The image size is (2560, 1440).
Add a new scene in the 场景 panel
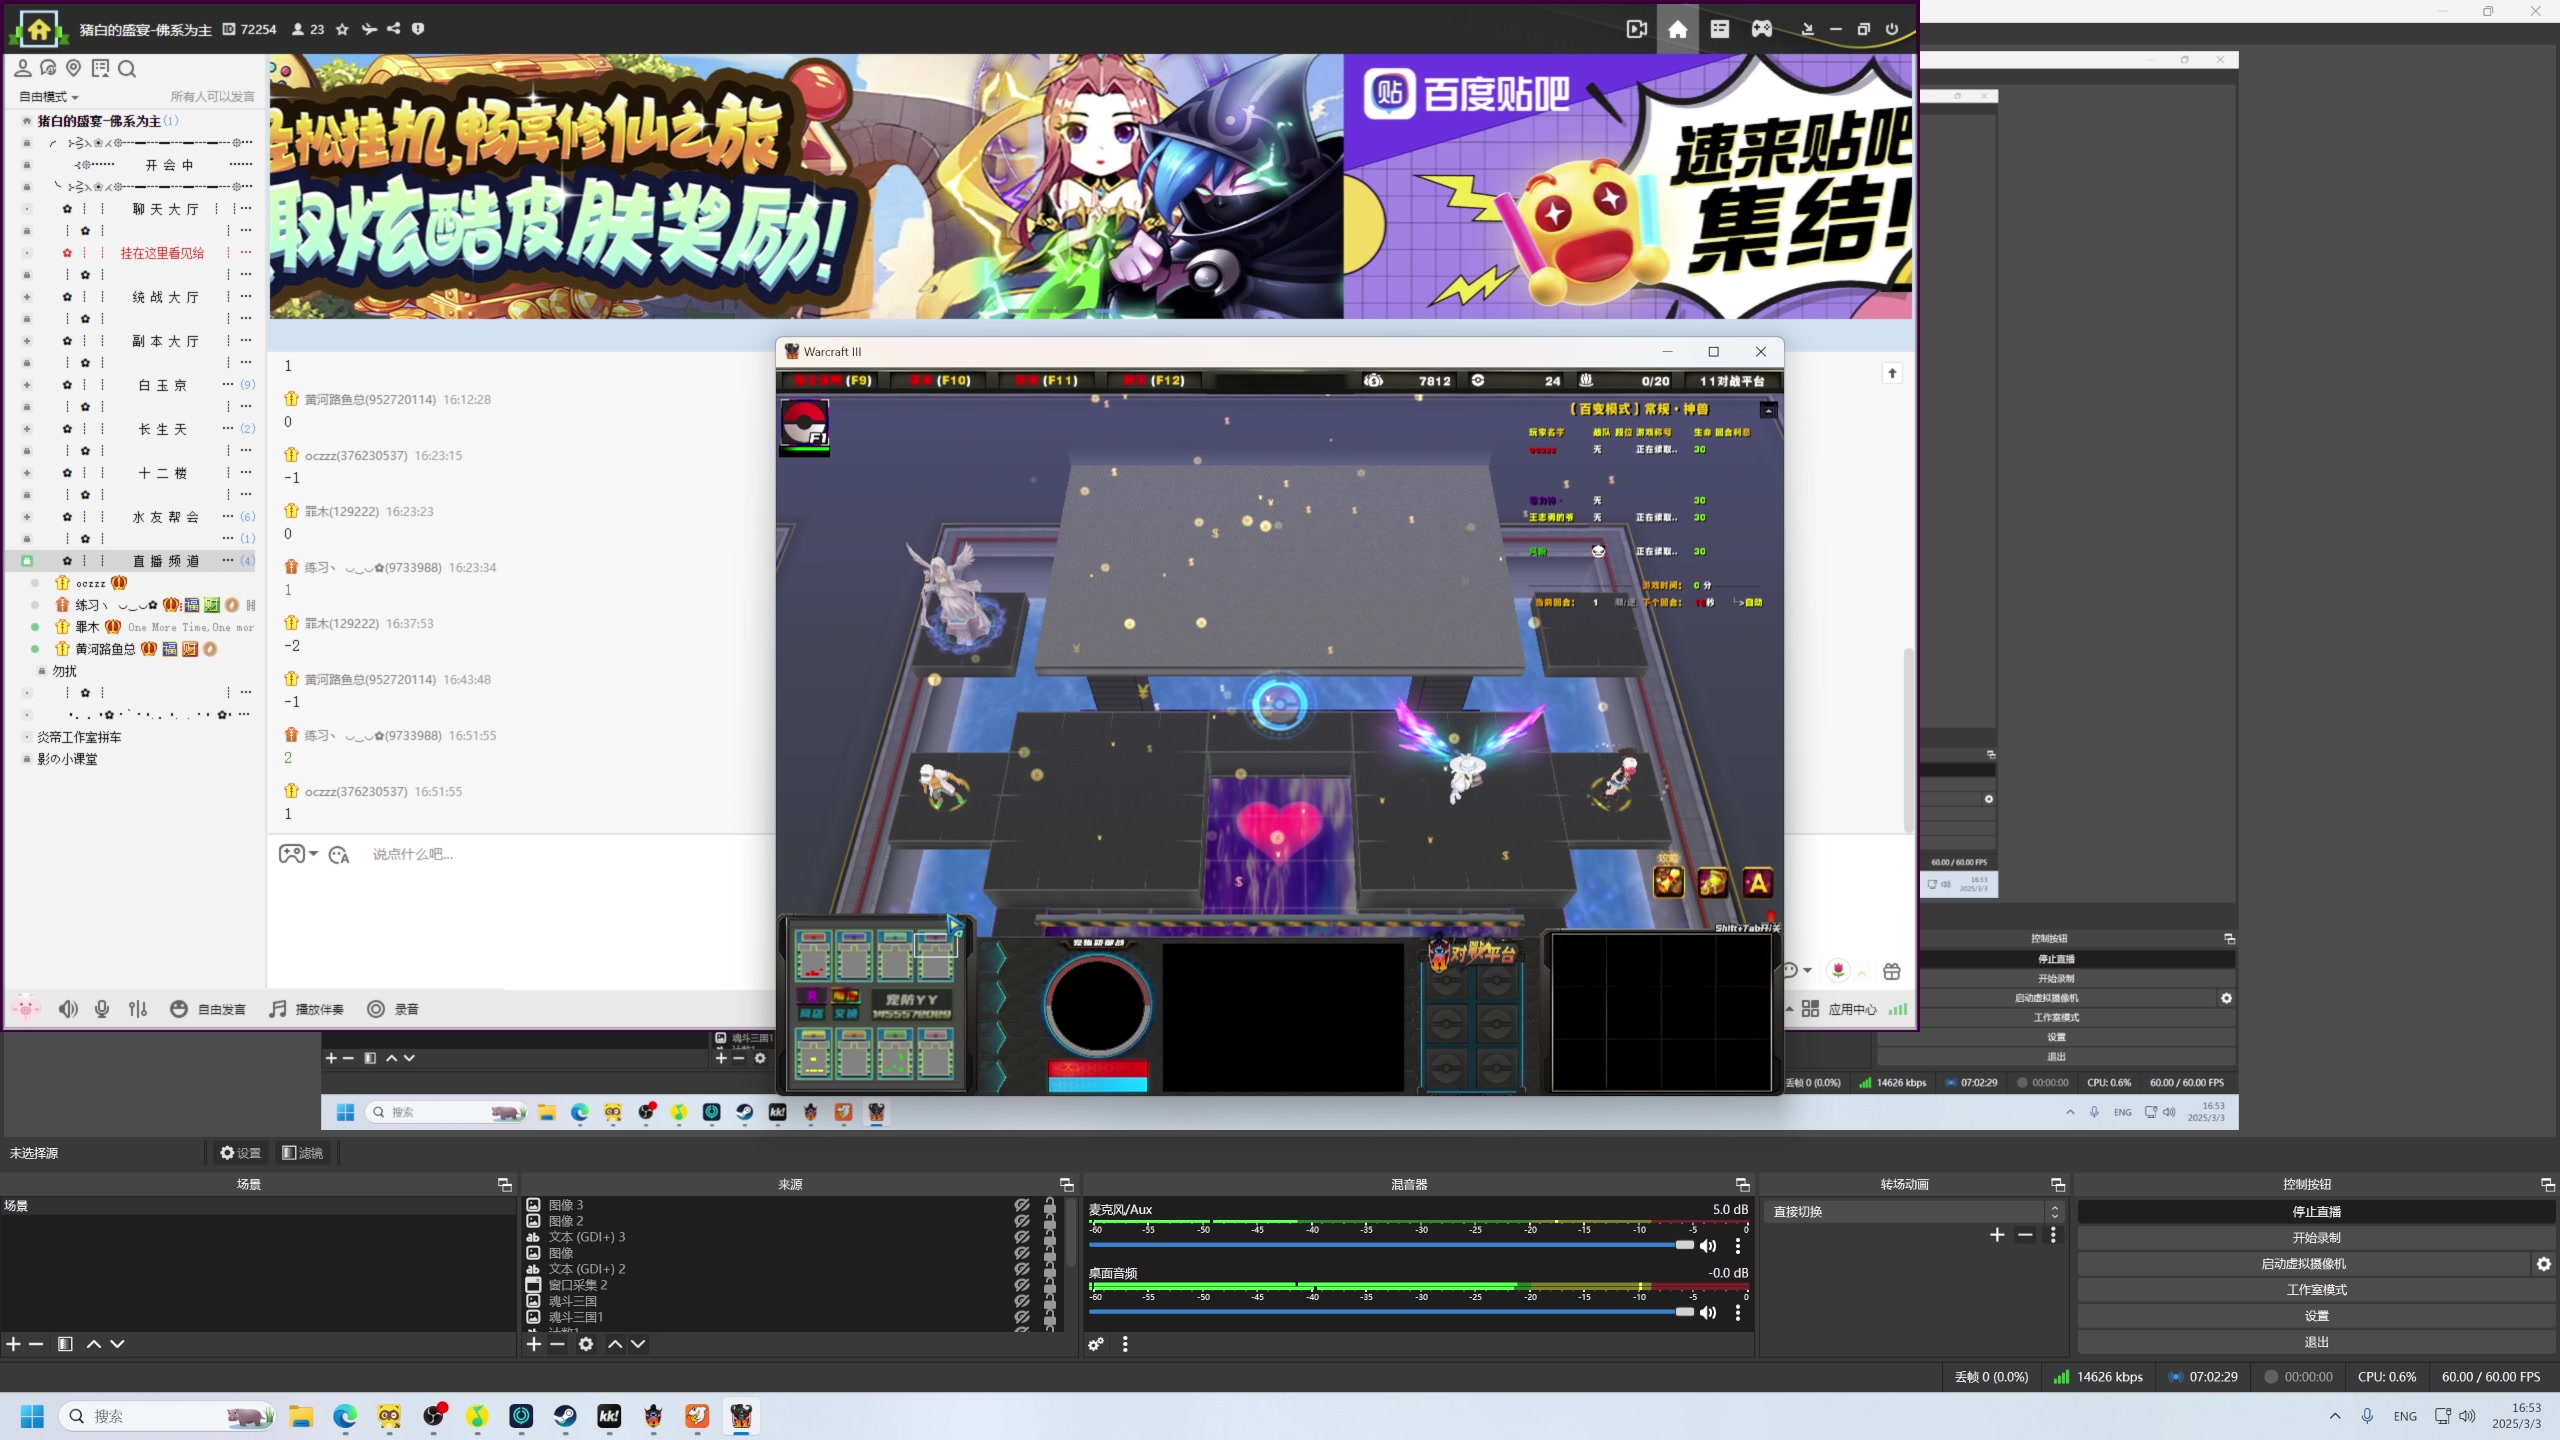[13, 1344]
